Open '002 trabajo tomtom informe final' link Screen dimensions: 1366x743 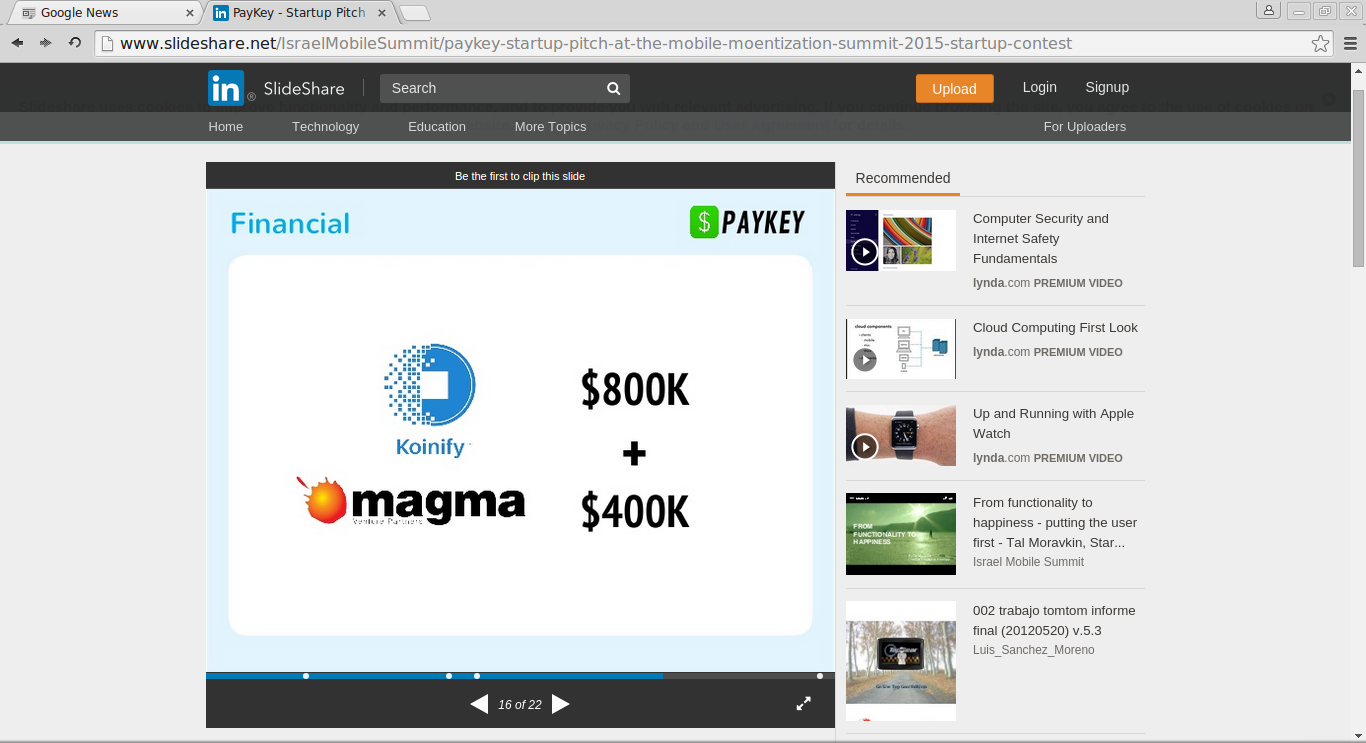click(x=1054, y=621)
